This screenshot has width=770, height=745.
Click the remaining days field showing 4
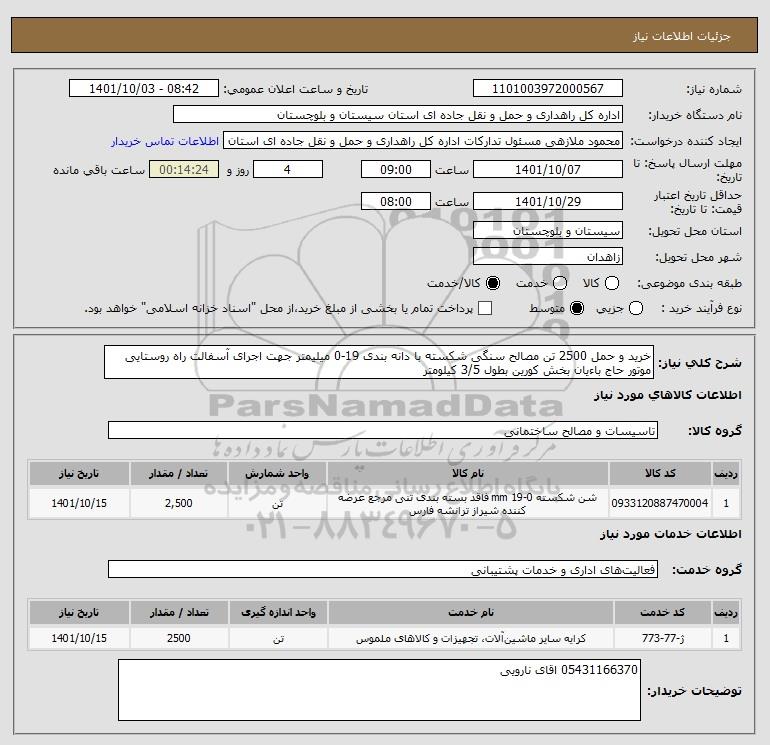coord(288,169)
